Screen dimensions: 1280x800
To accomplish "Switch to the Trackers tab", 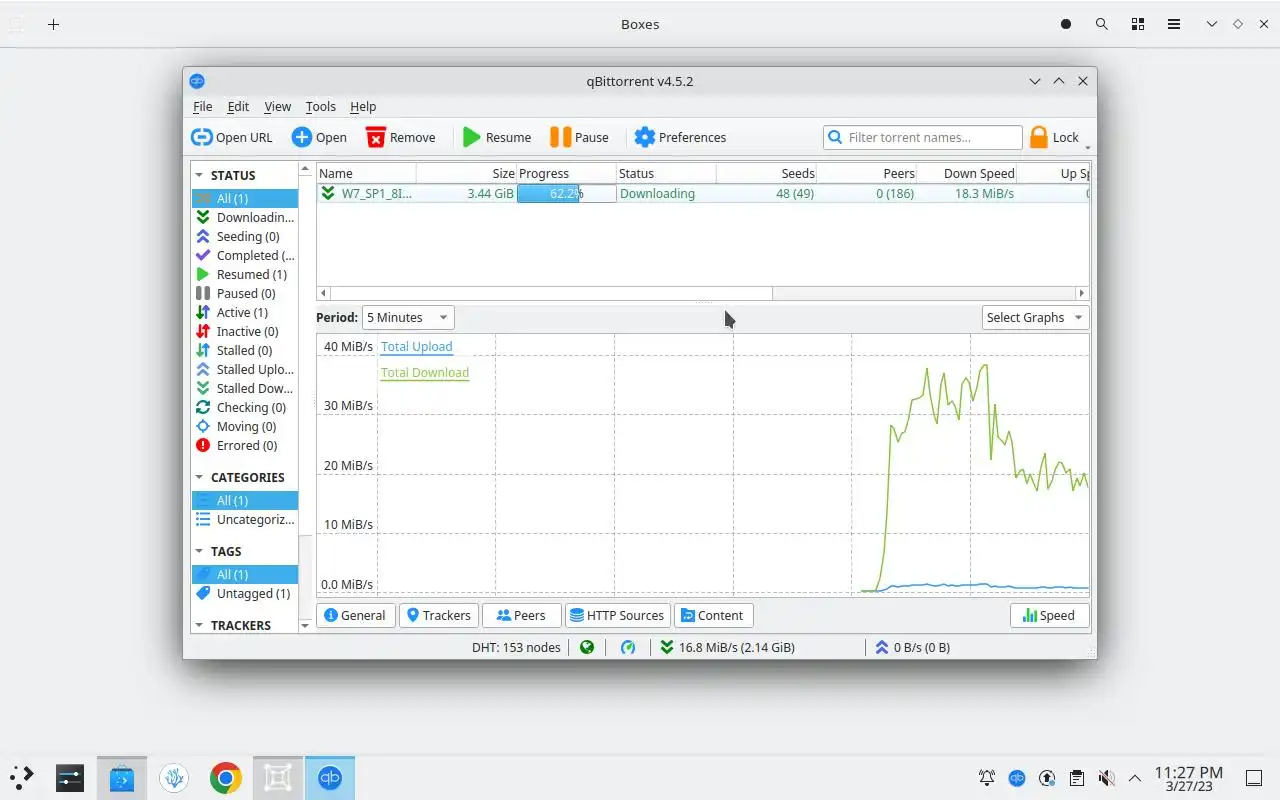I will tap(438, 615).
